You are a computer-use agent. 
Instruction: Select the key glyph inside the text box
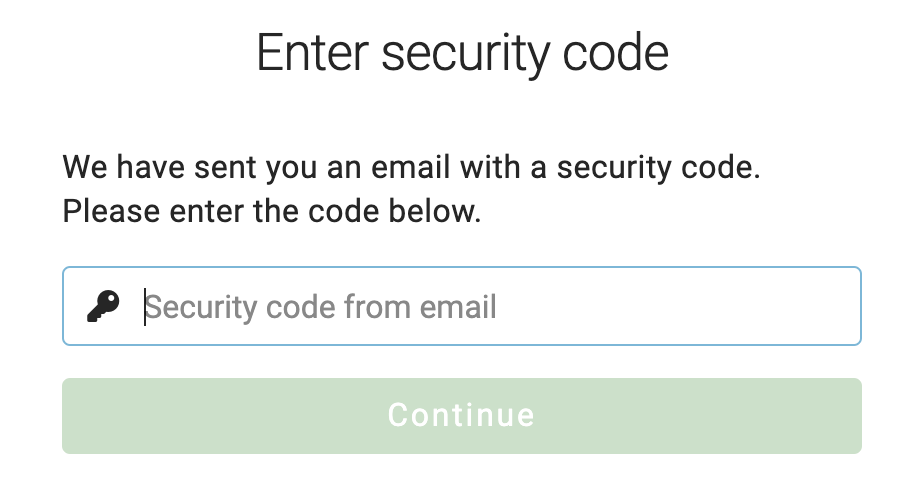pyautogui.click(x=103, y=306)
